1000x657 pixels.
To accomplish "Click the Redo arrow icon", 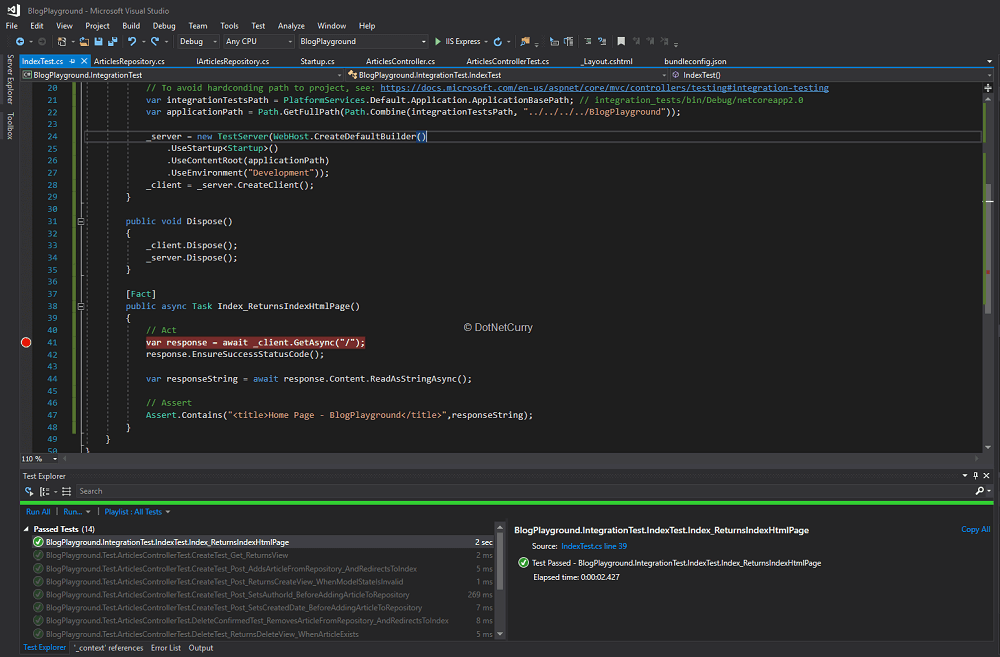I will [154, 41].
